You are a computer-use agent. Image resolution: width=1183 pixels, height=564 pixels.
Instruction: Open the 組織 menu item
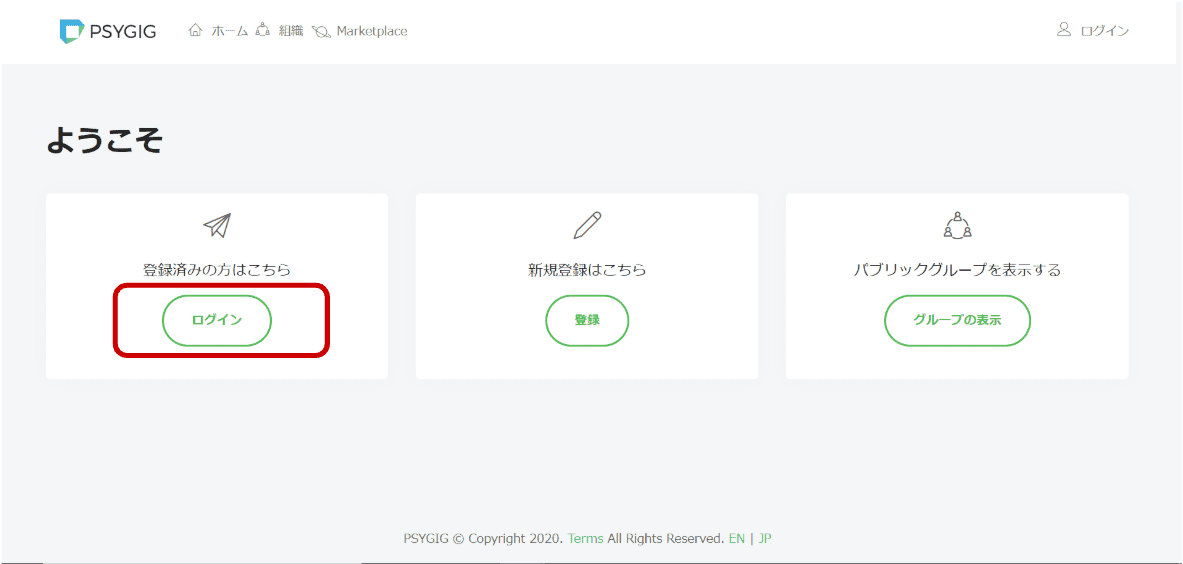pos(290,32)
